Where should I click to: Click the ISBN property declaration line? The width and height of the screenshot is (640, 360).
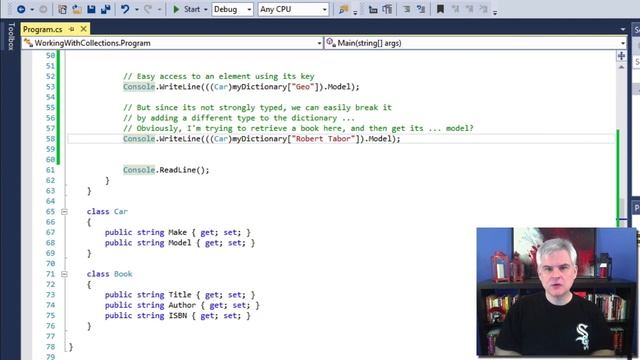click(178, 316)
